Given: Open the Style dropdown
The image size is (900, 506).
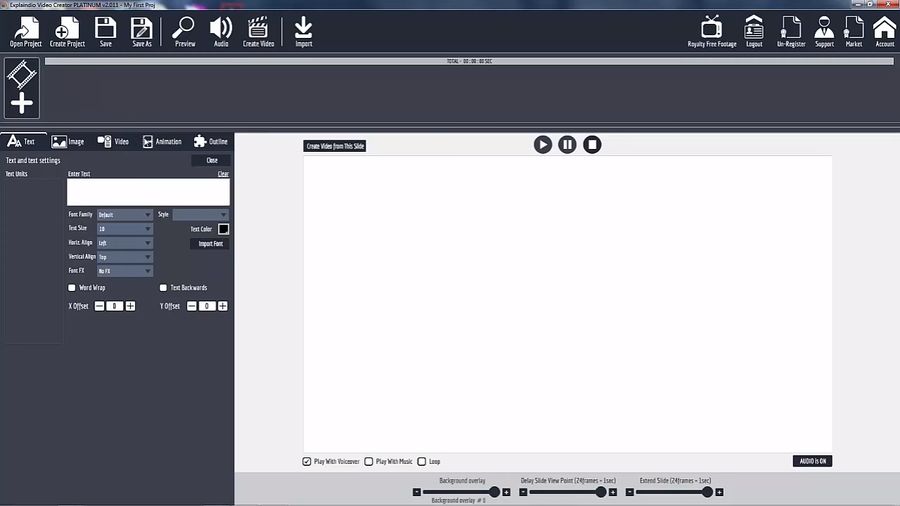Looking at the screenshot, I should click(x=200, y=215).
